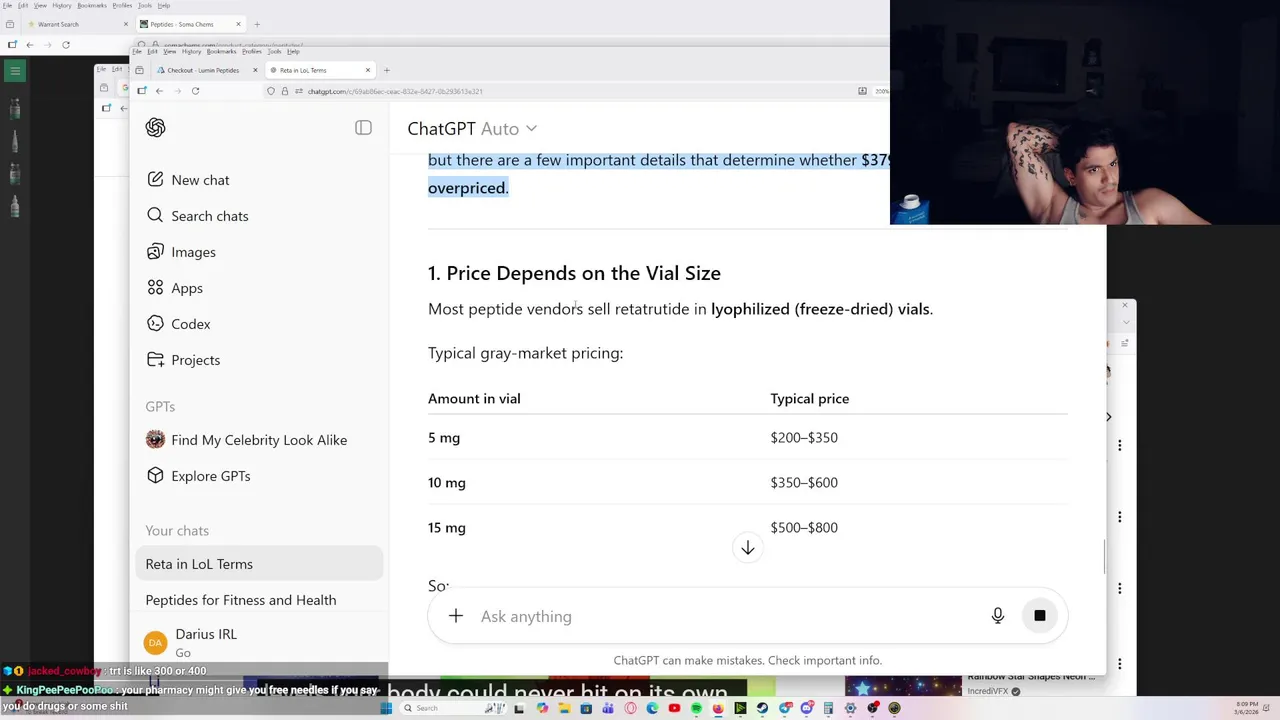Click the Amount in vial column header
The image size is (1280, 720).
474,398
